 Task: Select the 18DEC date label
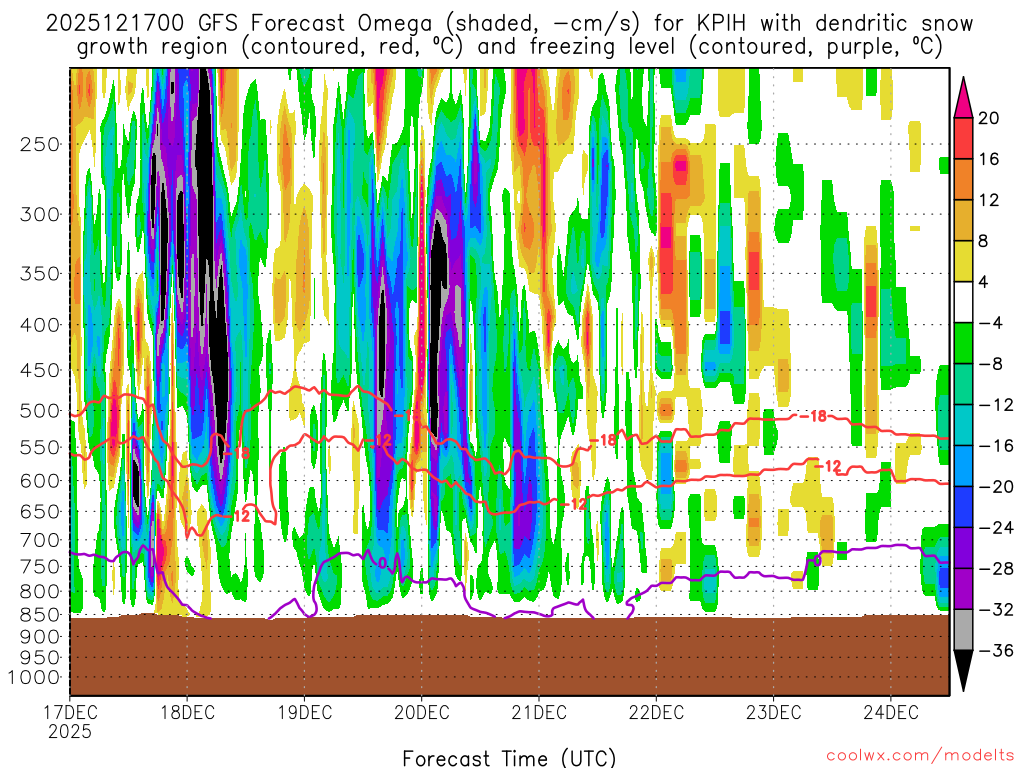187,712
